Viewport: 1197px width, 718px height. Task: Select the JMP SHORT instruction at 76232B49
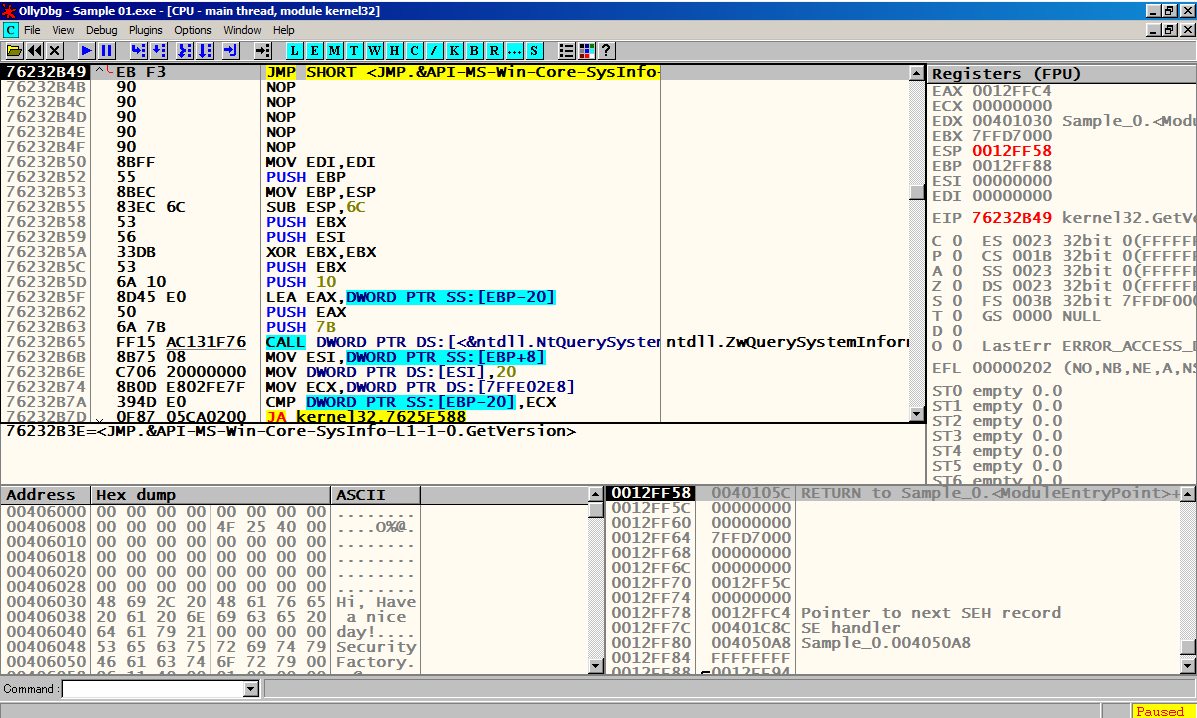click(x=456, y=72)
